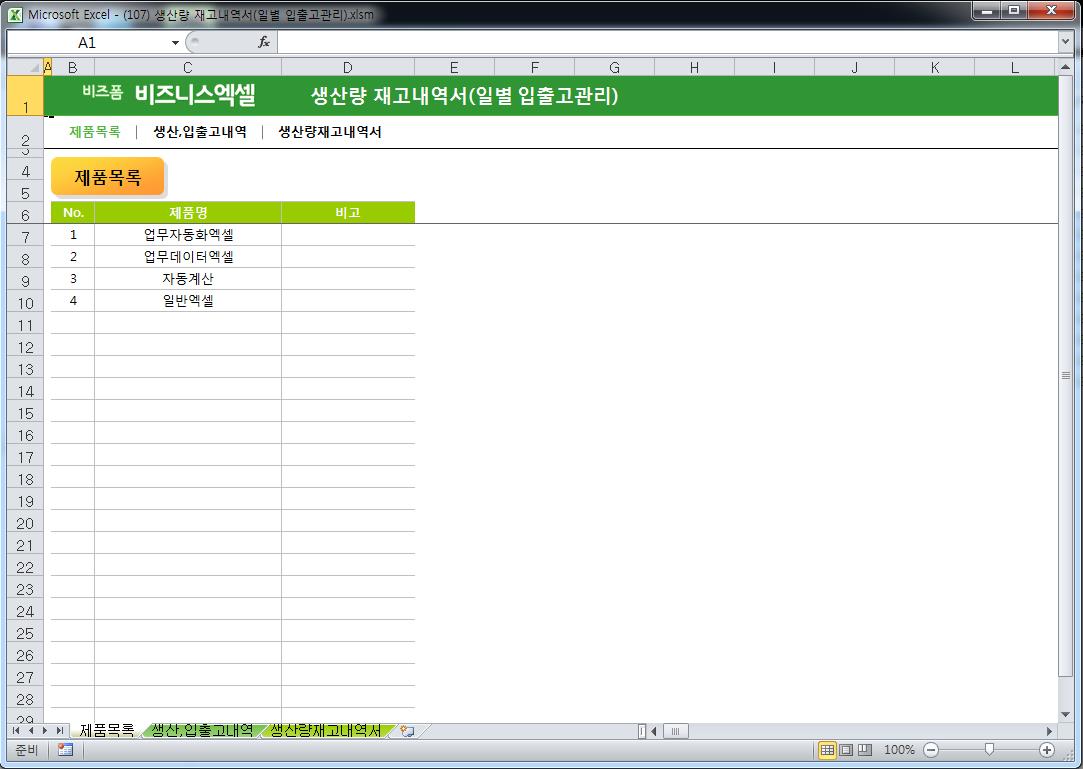Open the Name Box dropdown arrow
The width and height of the screenshot is (1083, 769).
[175, 43]
